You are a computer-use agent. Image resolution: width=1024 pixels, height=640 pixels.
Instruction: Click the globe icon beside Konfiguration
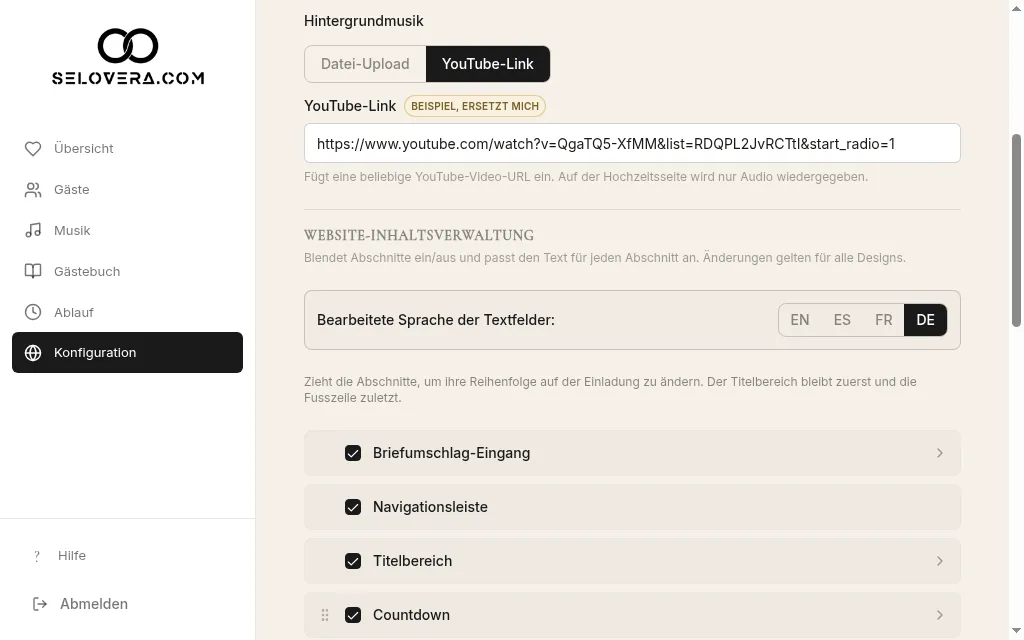pos(33,353)
